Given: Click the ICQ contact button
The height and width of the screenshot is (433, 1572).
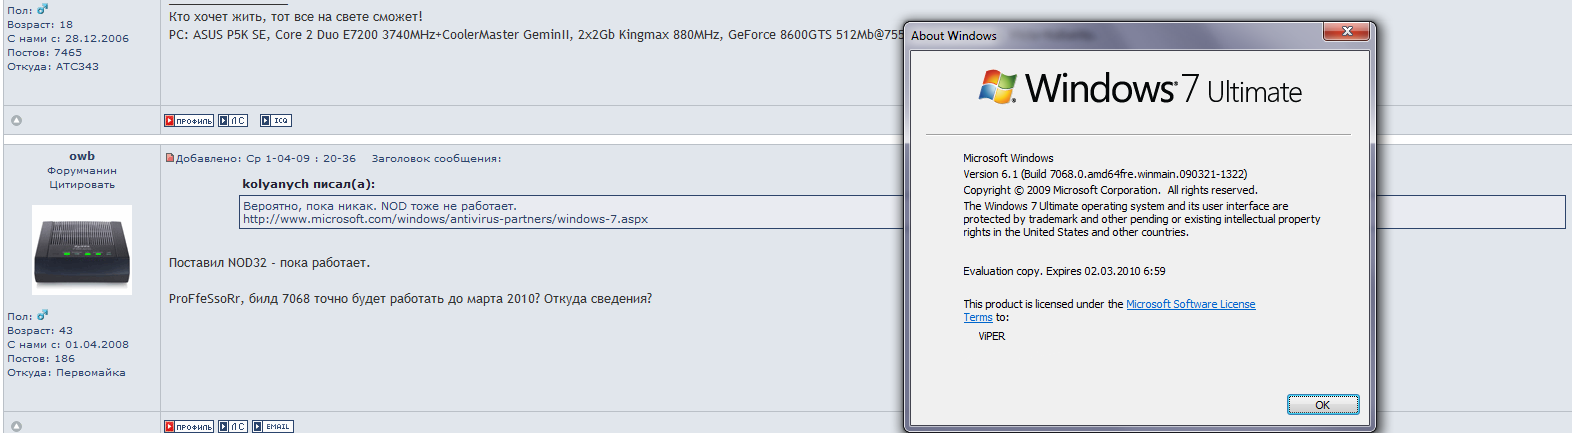Looking at the screenshot, I should (x=276, y=121).
